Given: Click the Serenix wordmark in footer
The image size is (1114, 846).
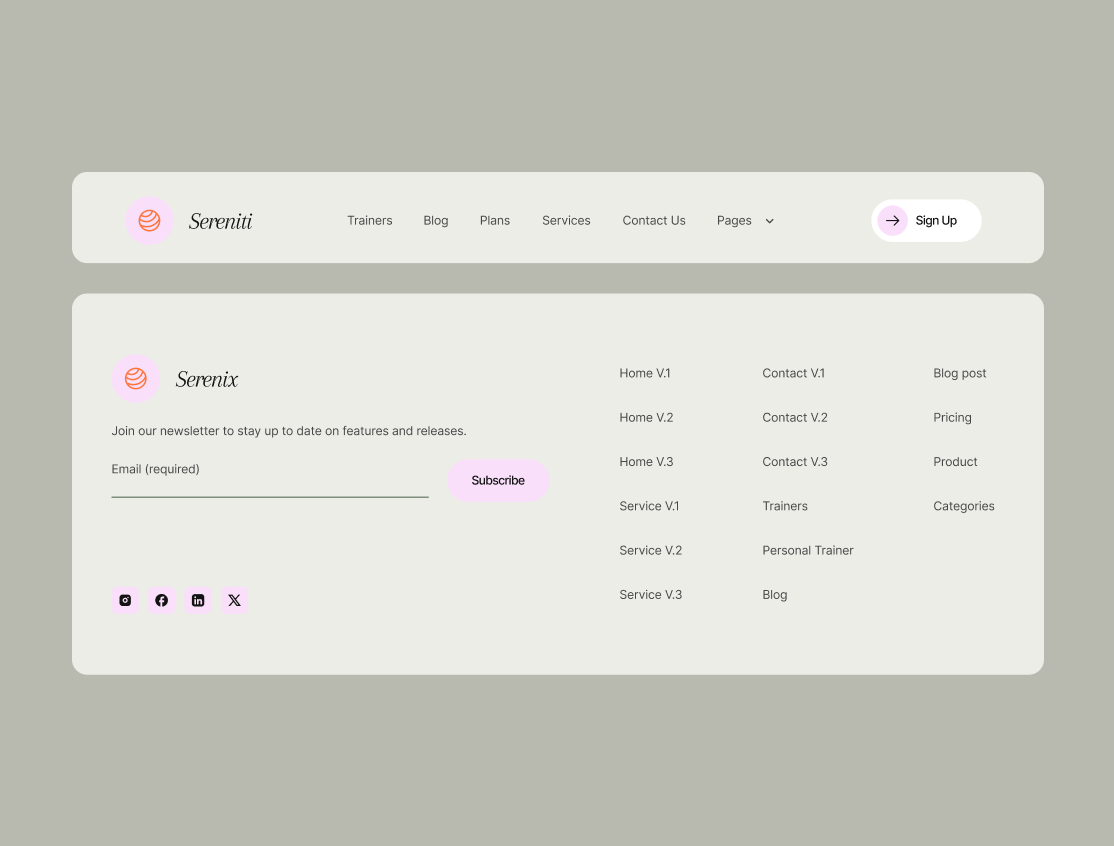Looking at the screenshot, I should (x=207, y=379).
